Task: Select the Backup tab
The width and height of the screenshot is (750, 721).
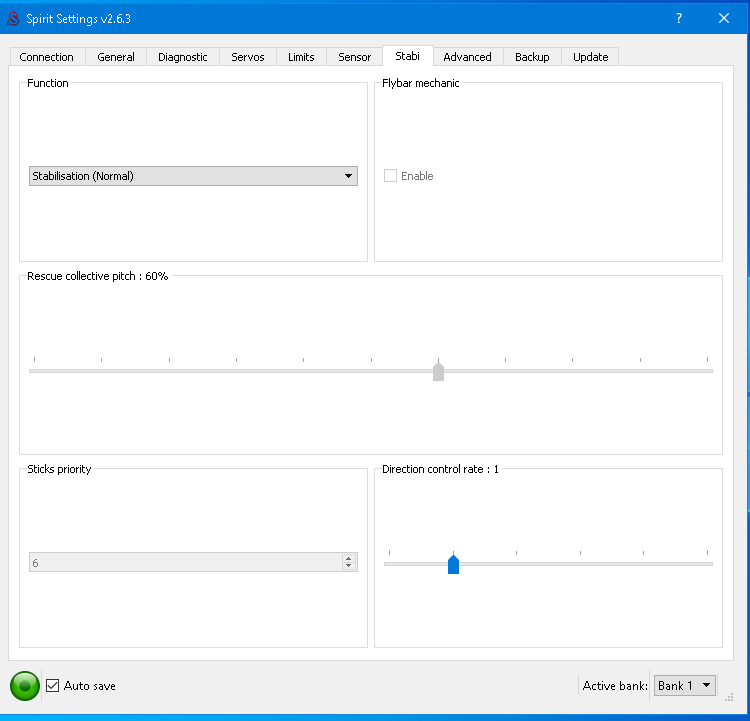Action: [532, 57]
